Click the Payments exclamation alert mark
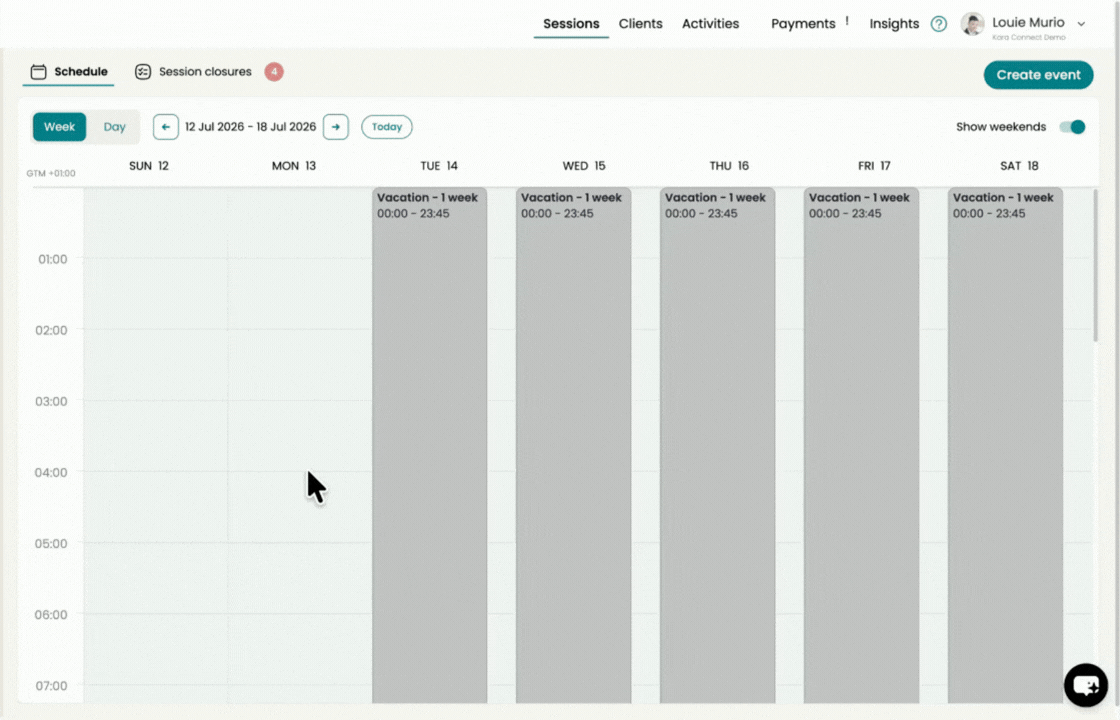This screenshot has height=720, width=1120. tap(847, 21)
